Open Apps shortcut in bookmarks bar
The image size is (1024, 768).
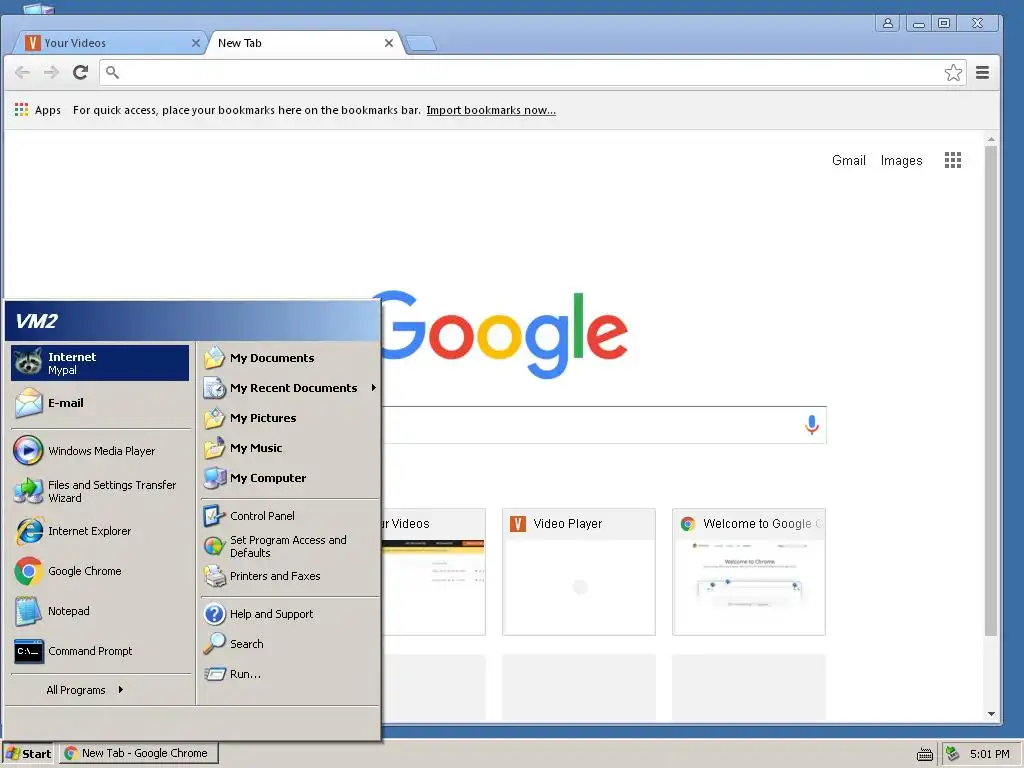[x=38, y=110]
